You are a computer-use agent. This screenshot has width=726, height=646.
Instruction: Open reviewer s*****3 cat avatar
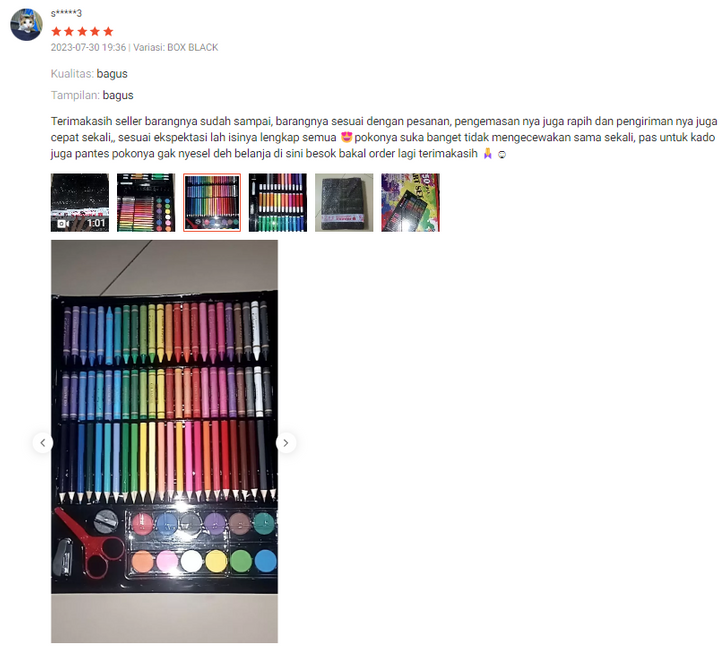tap(26, 25)
